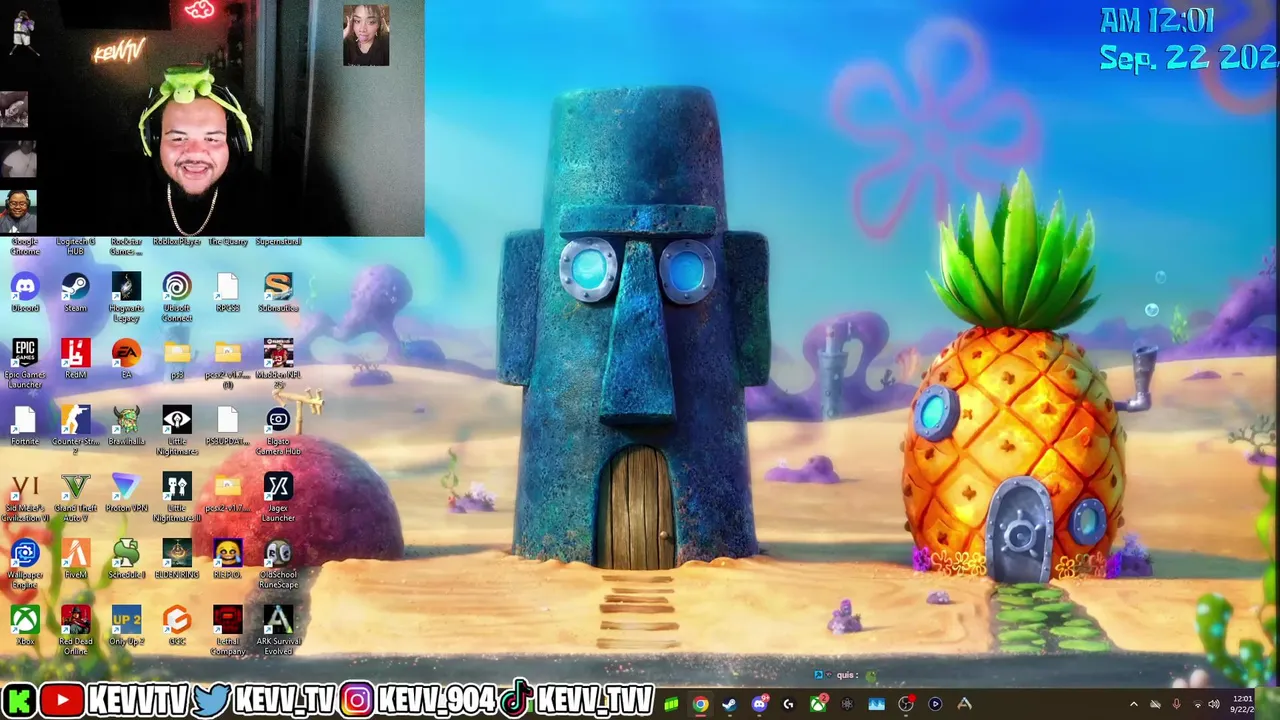This screenshot has height=720, width=1280.
Task: Show hidden system tray icons
Action: pyautogui.click(x=1133, y=704)
